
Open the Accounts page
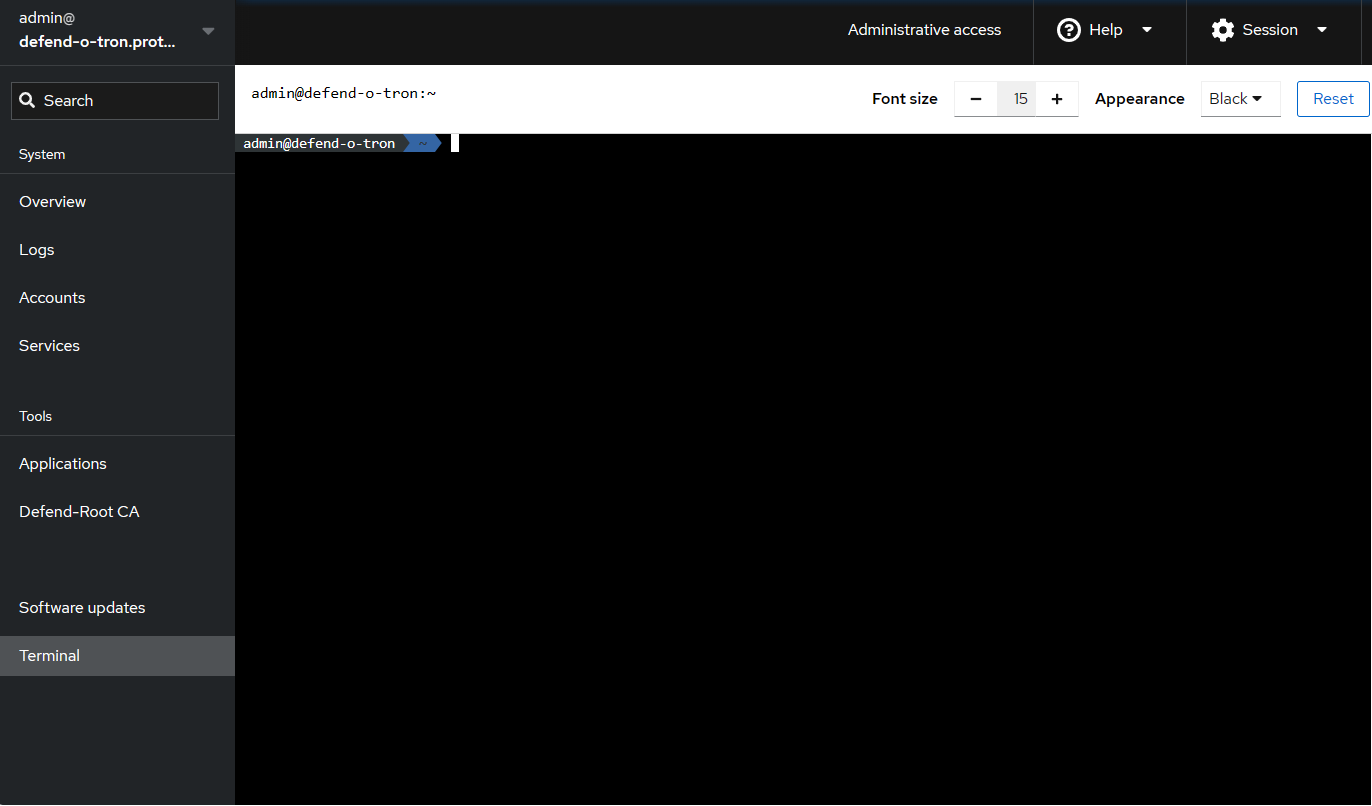[x=51, y=297]
